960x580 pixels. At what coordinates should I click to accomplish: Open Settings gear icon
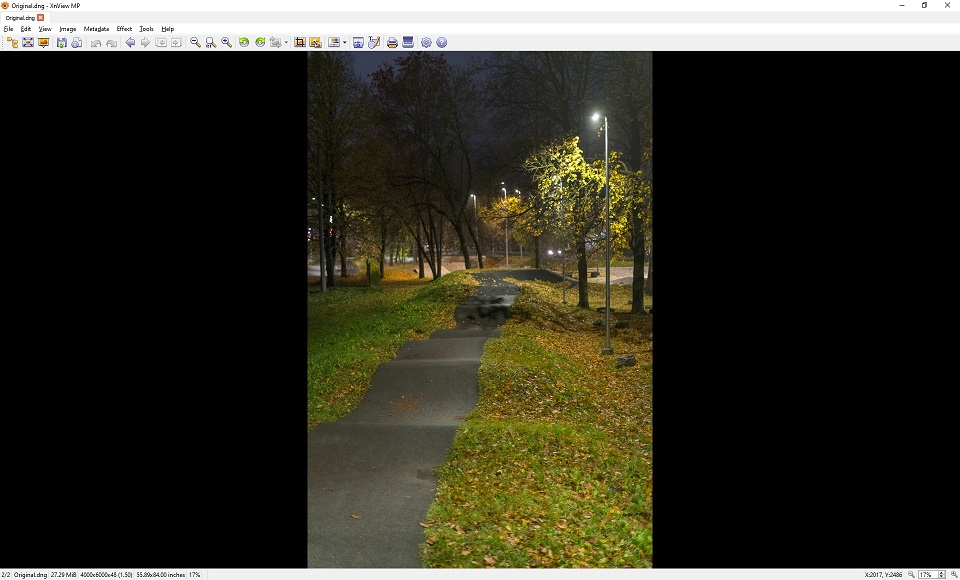tap(426, 42)
